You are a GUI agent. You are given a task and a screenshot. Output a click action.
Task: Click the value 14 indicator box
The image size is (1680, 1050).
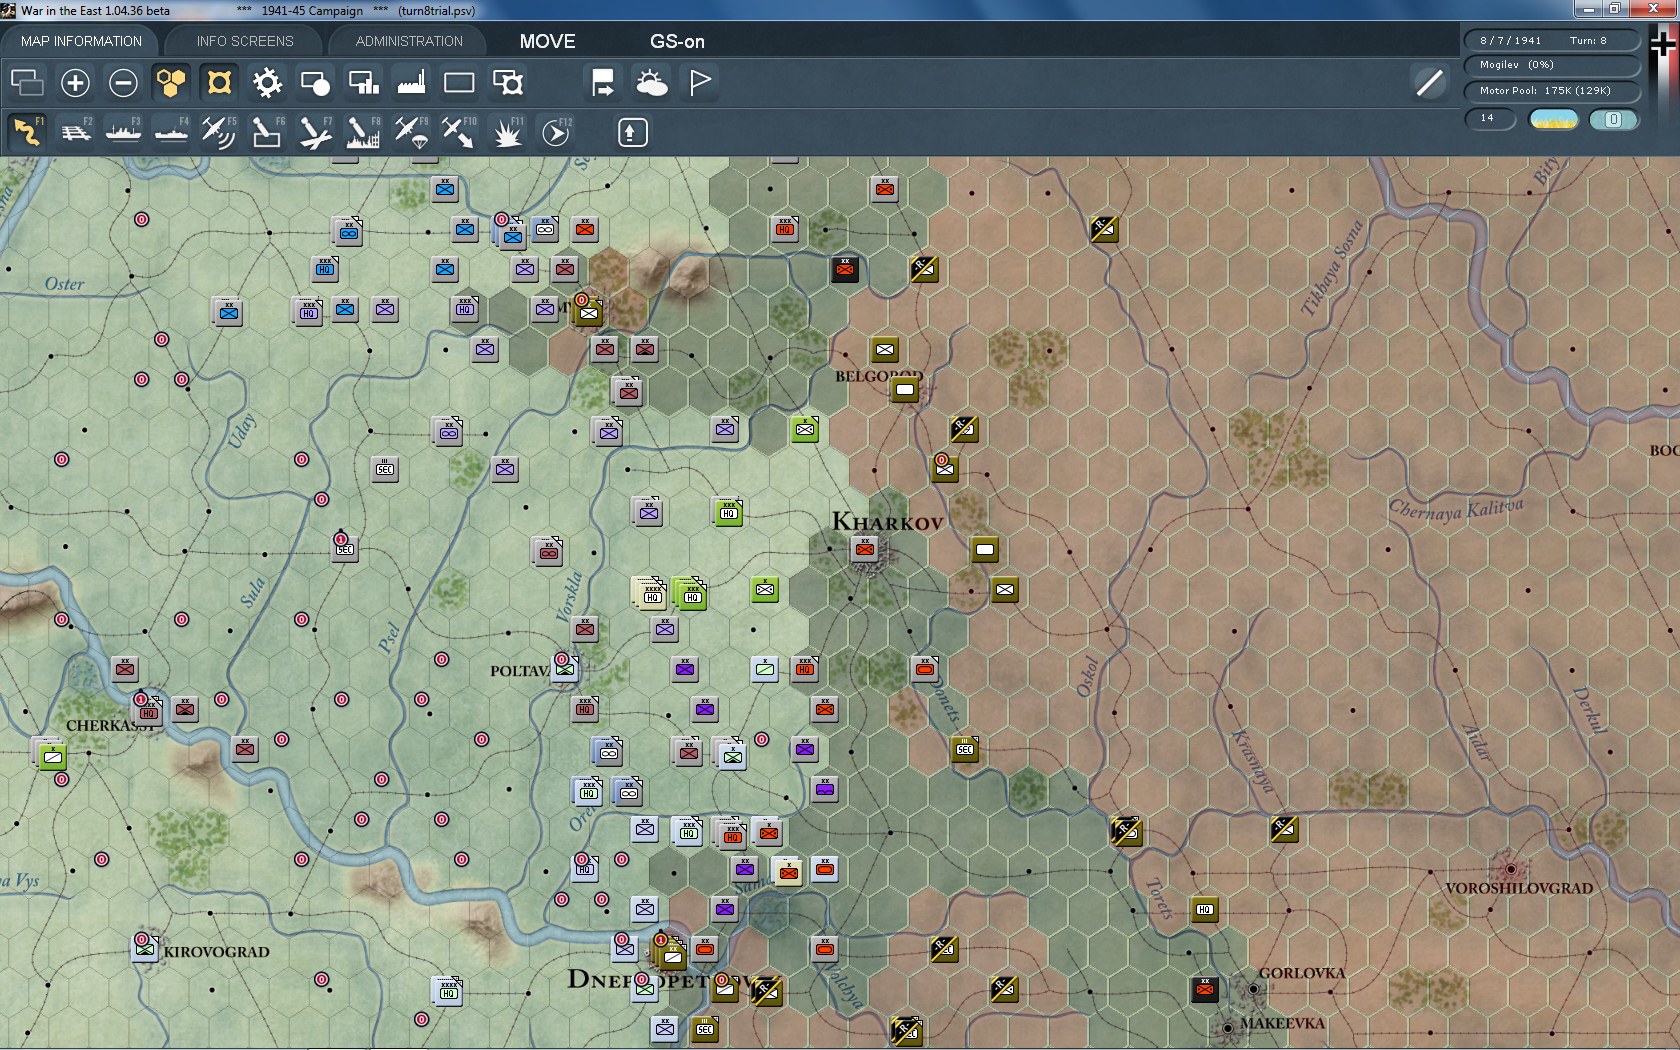click(1490, 119)
